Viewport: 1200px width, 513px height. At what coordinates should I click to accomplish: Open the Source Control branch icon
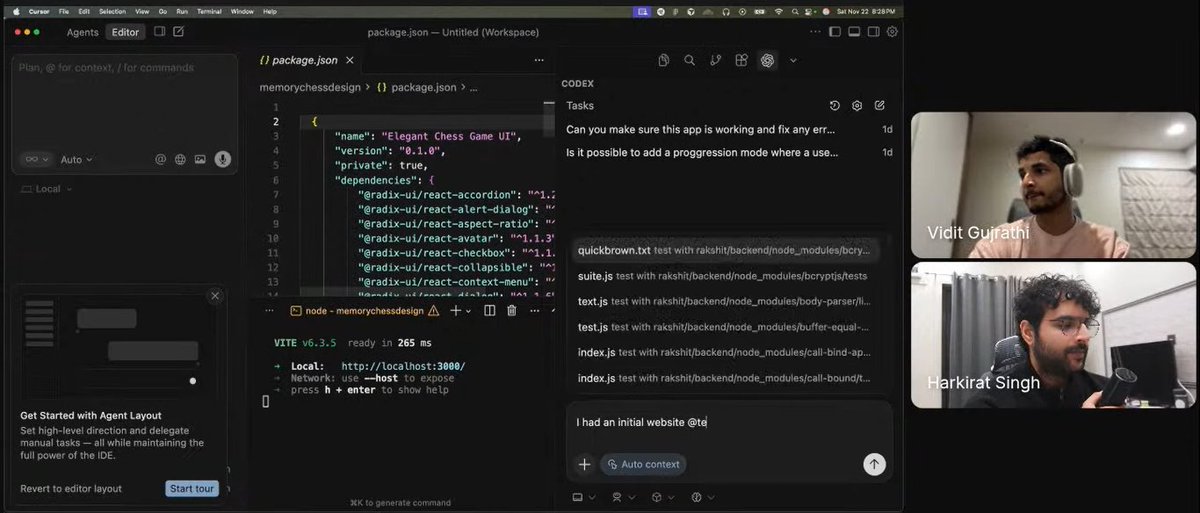pos(715,60)
